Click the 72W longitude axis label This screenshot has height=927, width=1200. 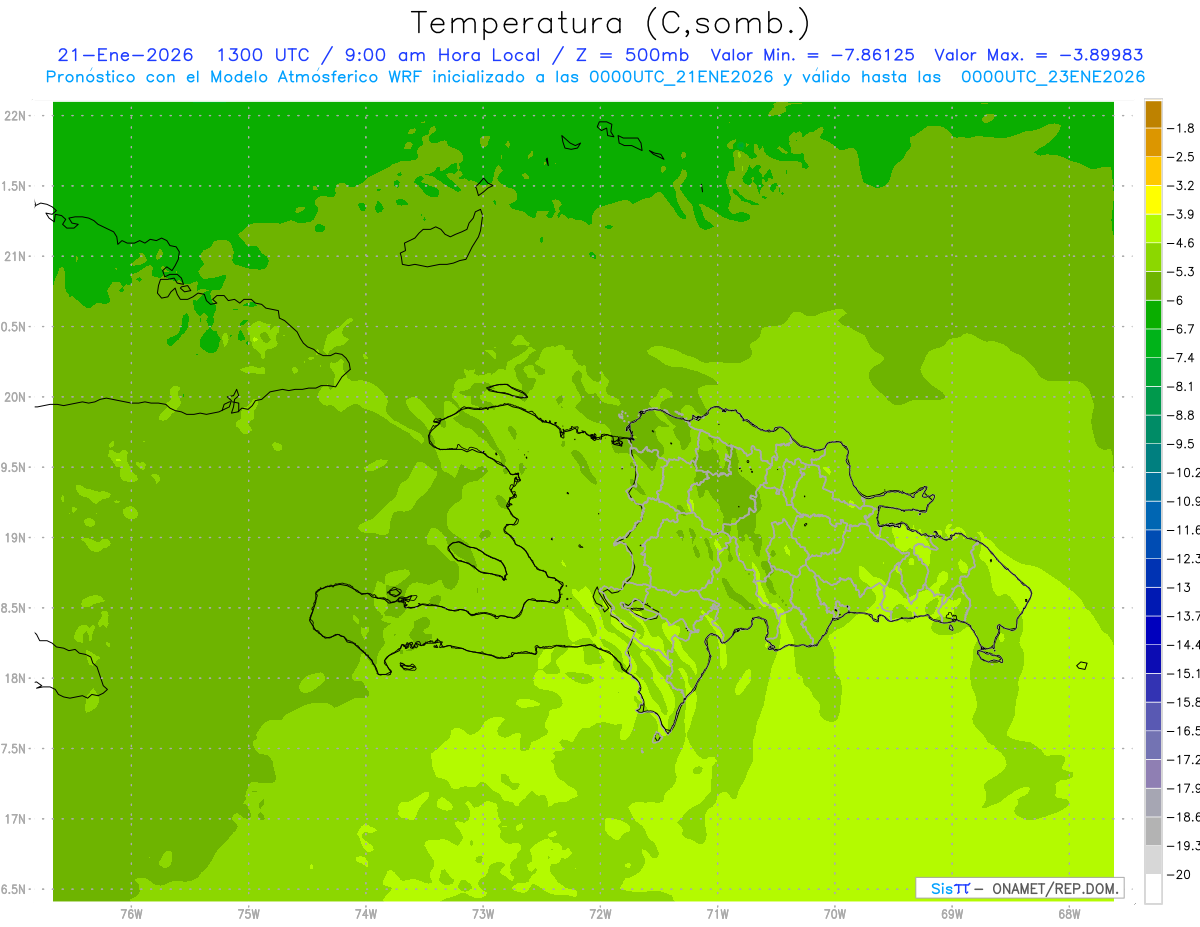tap(600, 913)
